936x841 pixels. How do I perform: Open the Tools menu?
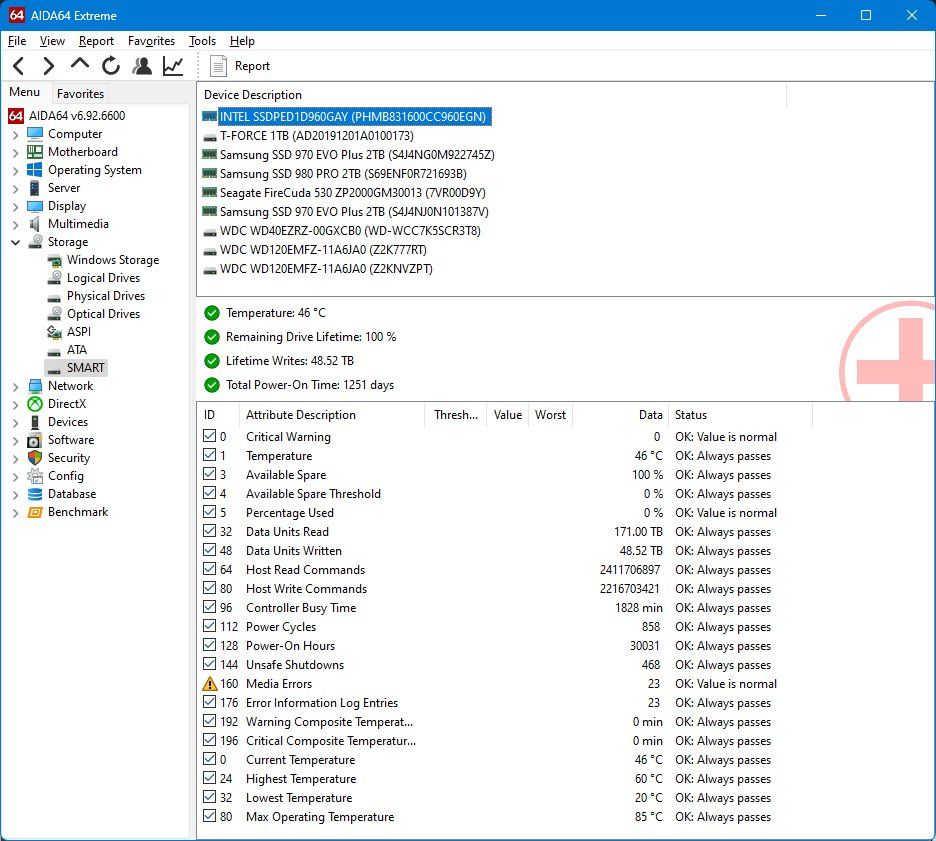[x=202, y=41]
